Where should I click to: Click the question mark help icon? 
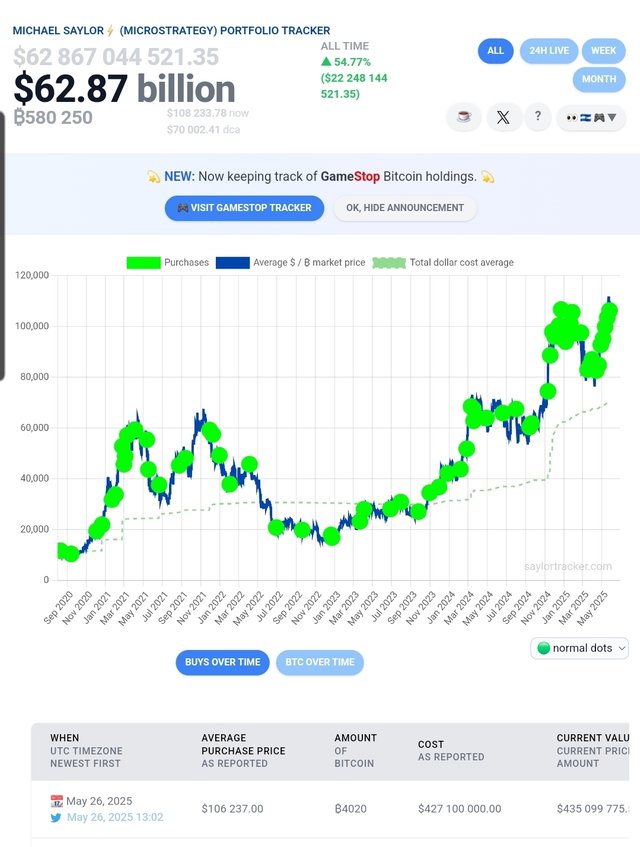[538, 117]
